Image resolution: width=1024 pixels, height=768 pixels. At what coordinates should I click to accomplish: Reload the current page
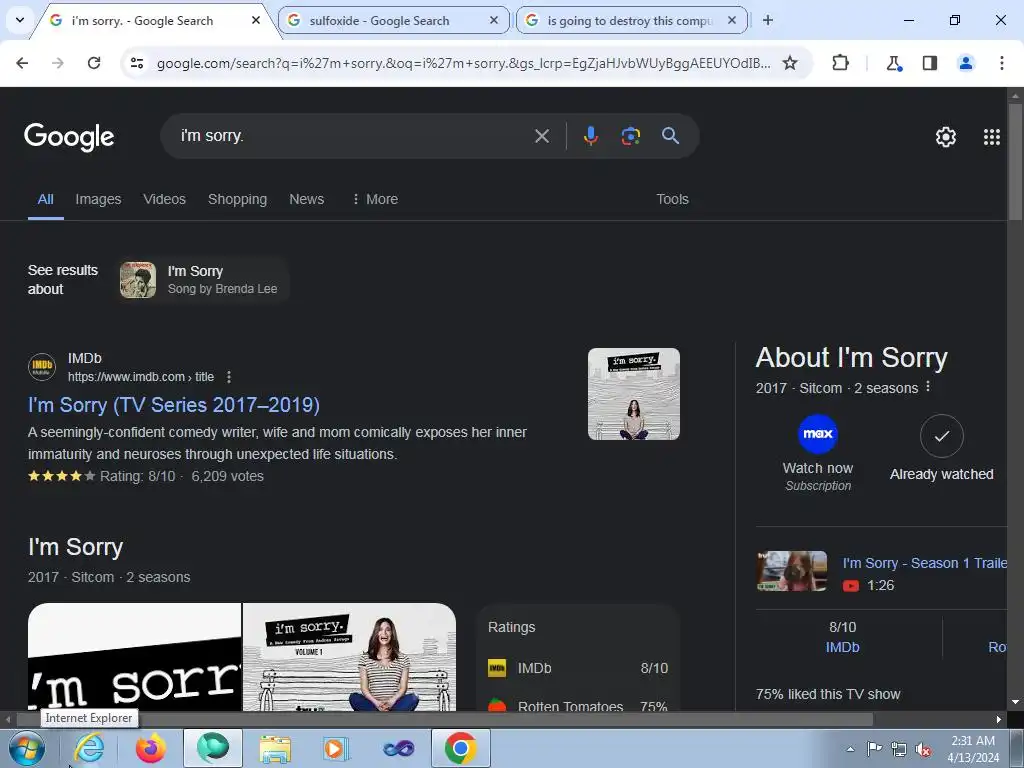[x=94, y=63]
